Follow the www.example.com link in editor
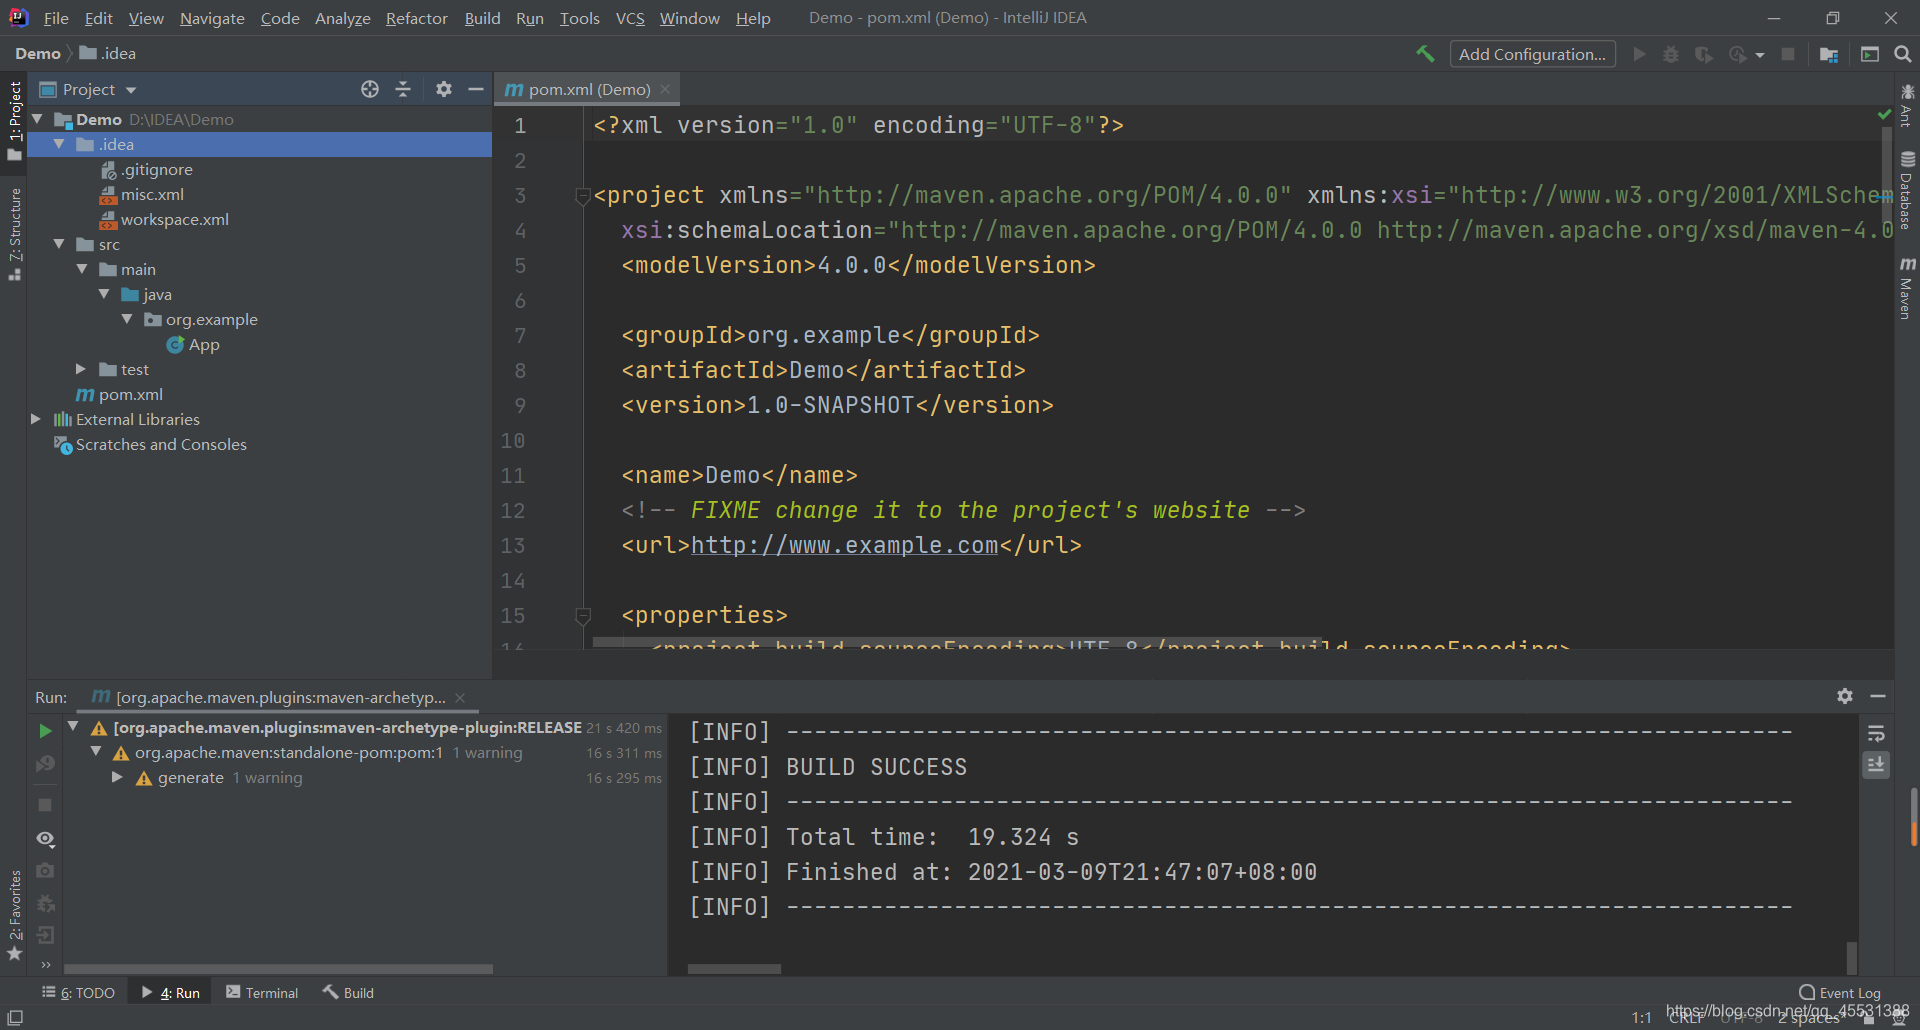The height and width of the screenshot is (1030, 1920). 844,545
